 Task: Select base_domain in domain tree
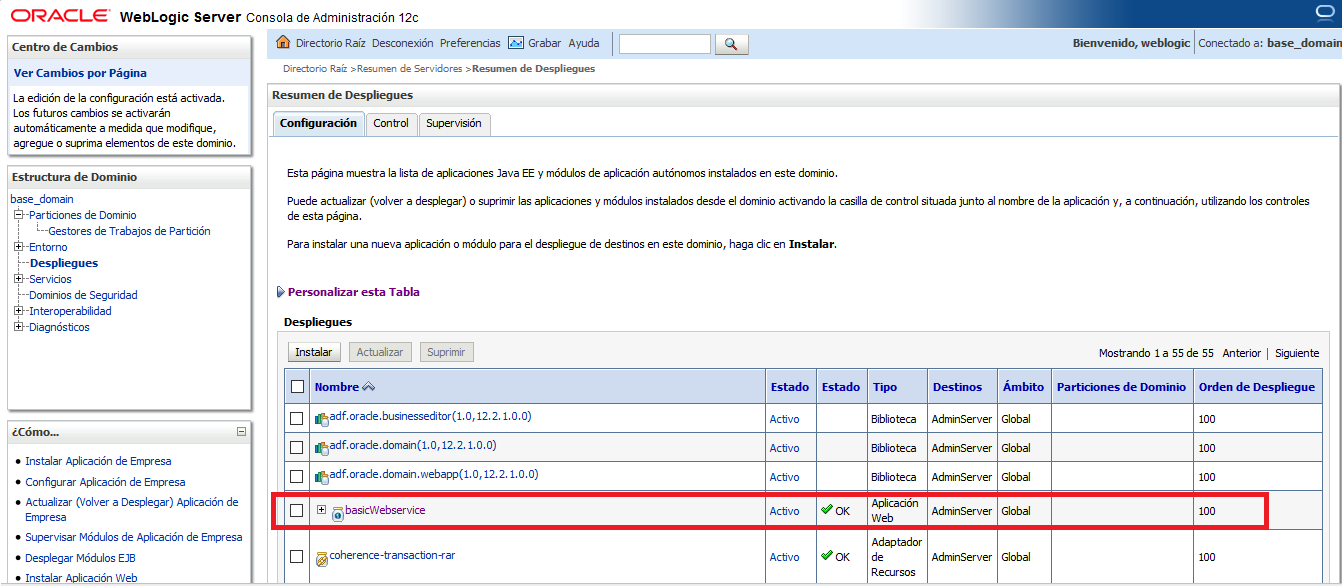click(42, 199)
